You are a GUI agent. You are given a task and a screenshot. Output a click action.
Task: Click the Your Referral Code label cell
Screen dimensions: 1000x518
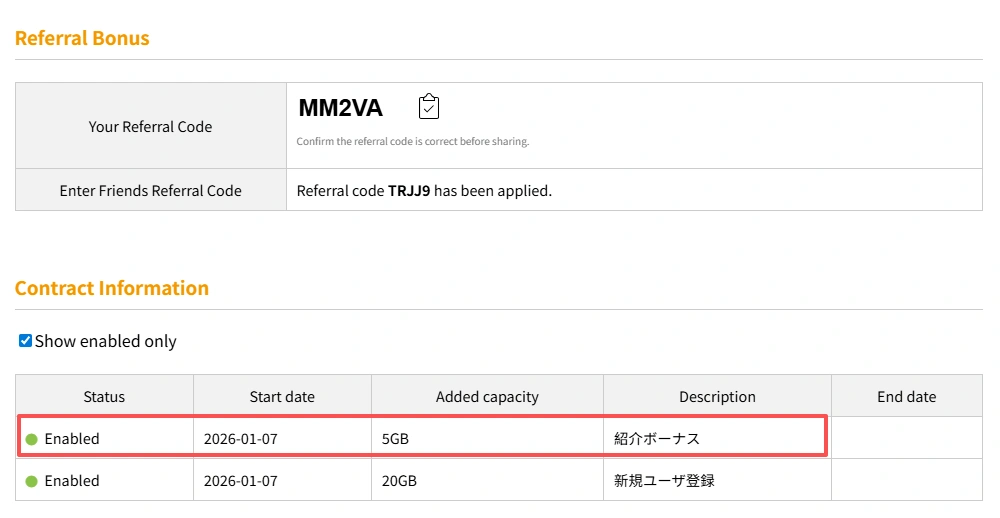[x=150, y=127]
